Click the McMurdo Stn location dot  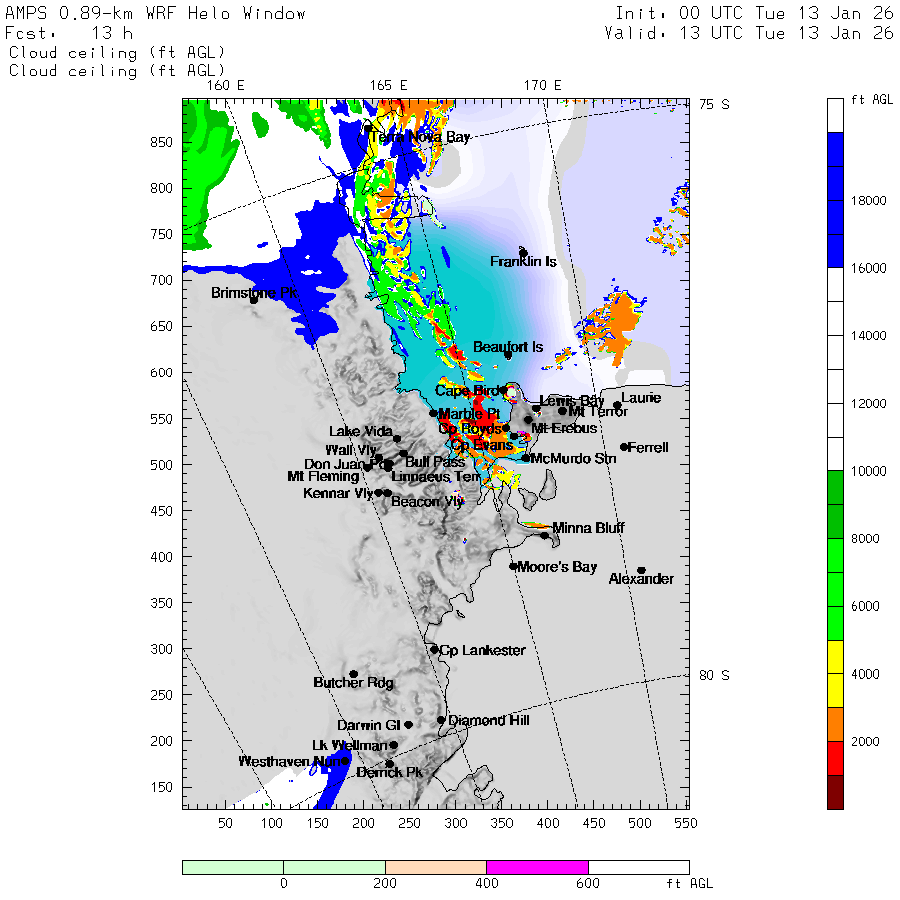pyautogui.click(x=526, y=458)
